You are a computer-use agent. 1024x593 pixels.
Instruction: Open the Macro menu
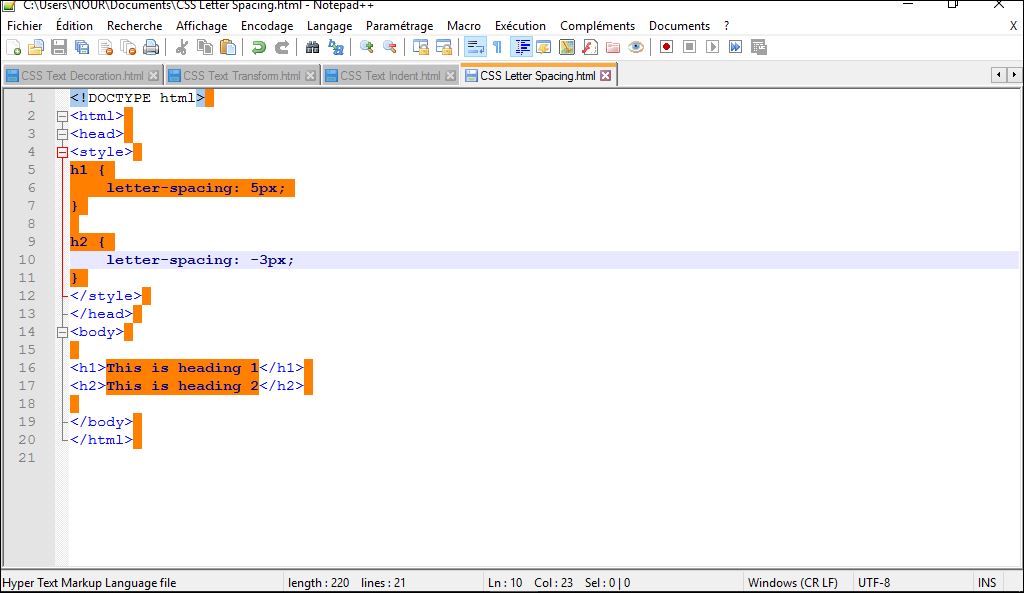464,25
